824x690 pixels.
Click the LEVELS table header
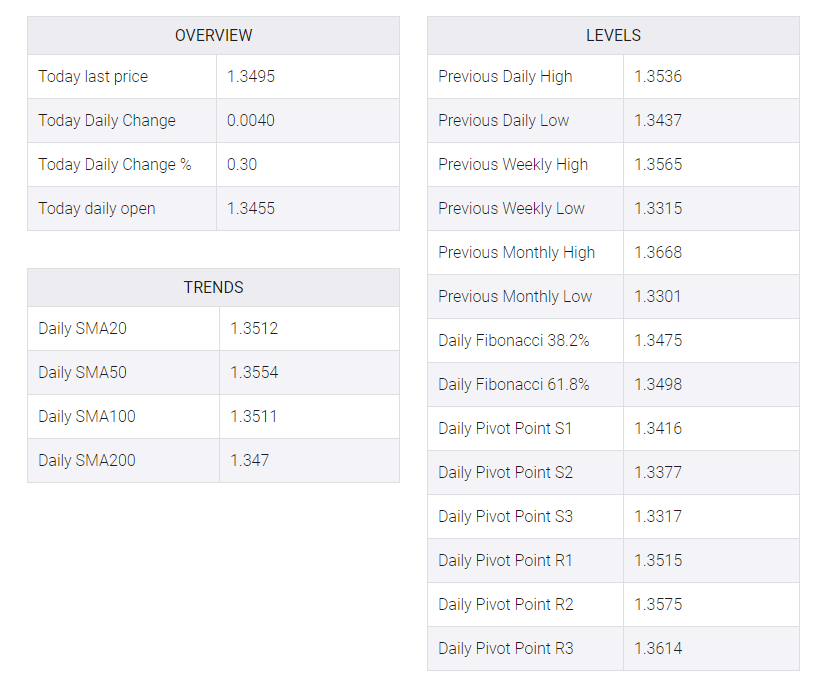tap(613, 35)
